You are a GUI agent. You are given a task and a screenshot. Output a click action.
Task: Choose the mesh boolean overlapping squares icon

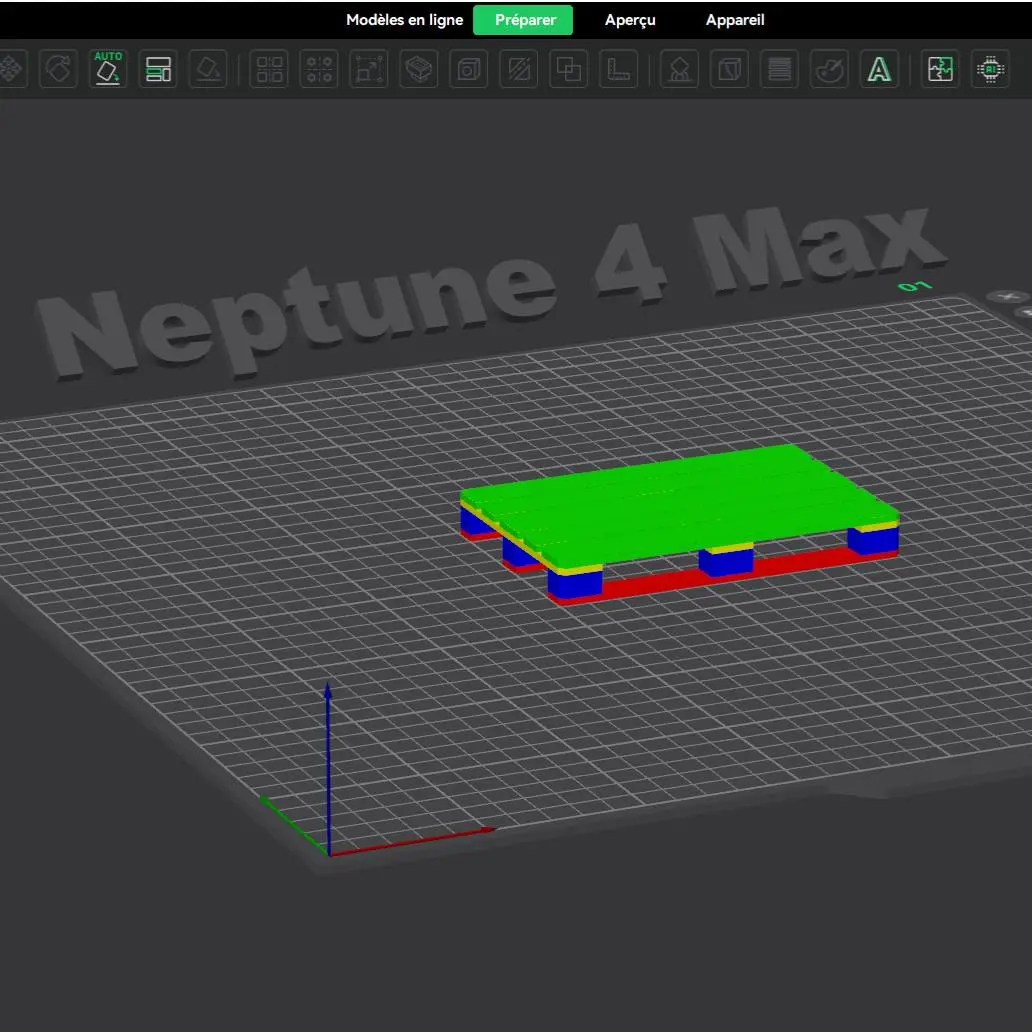[569, 68]
